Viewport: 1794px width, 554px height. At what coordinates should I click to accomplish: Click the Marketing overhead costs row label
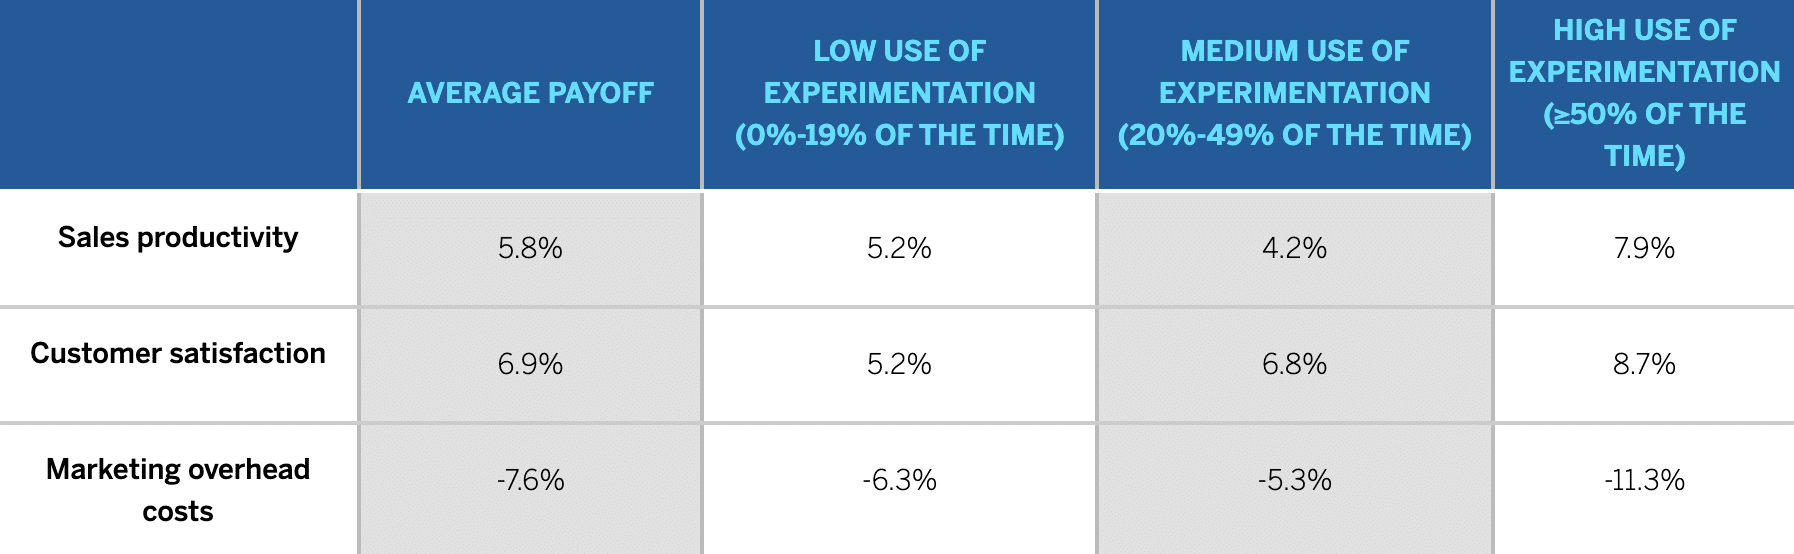click(178, 490)
